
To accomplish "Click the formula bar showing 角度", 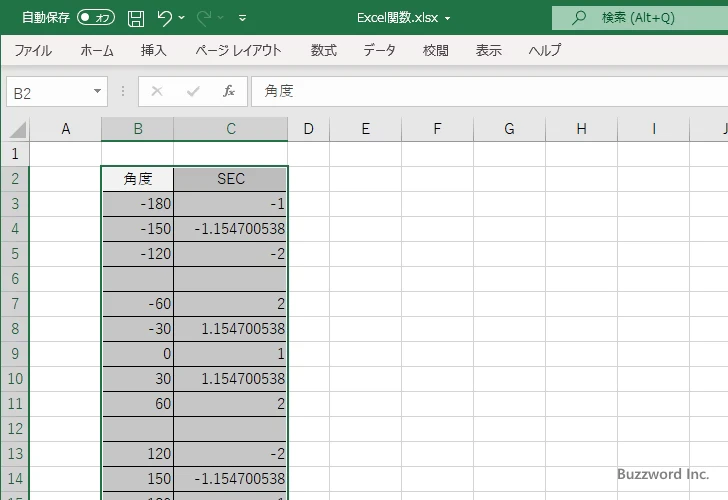I will (489, 91).
